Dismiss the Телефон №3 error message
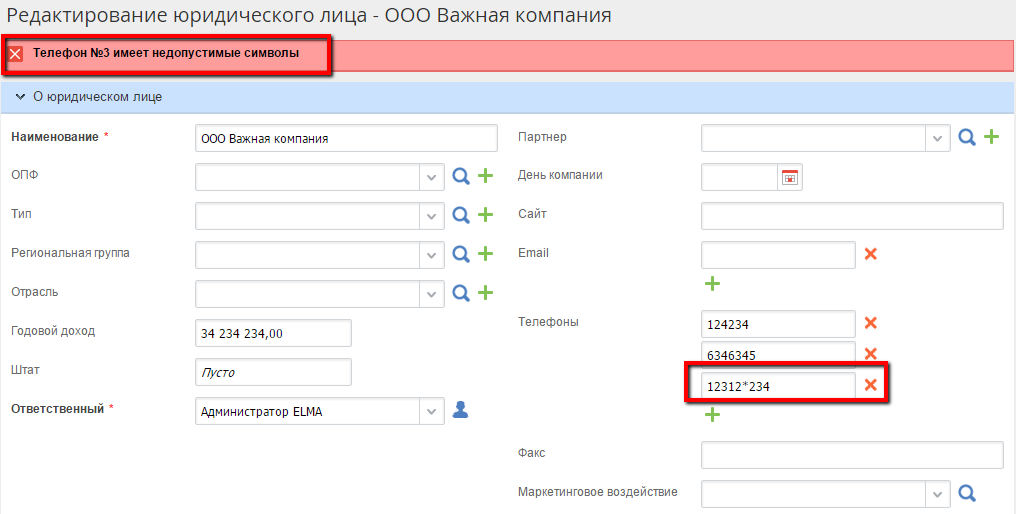 pos(16,54)
